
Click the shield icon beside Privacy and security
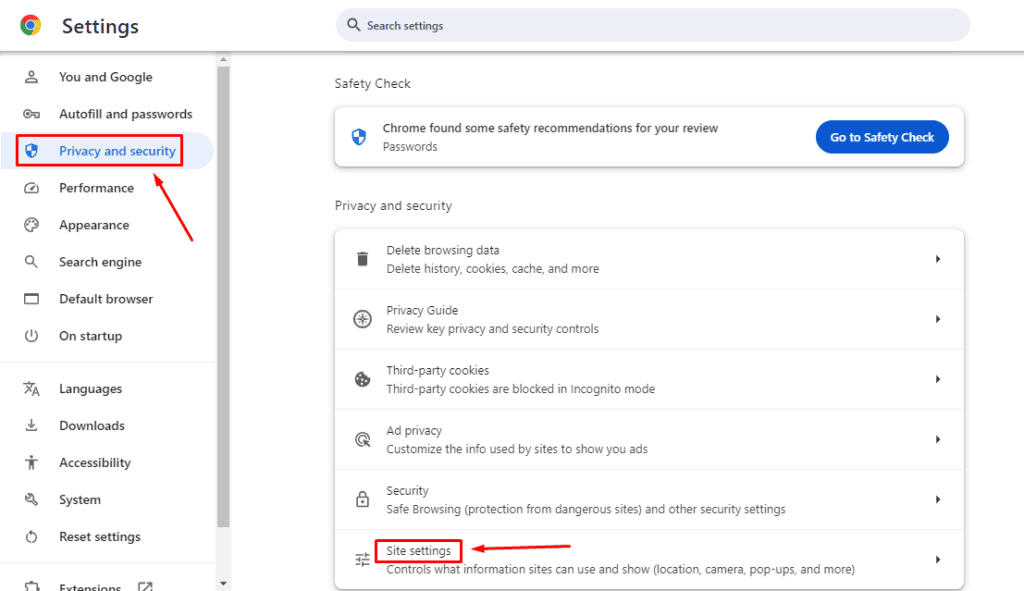[x=31, y=151]
